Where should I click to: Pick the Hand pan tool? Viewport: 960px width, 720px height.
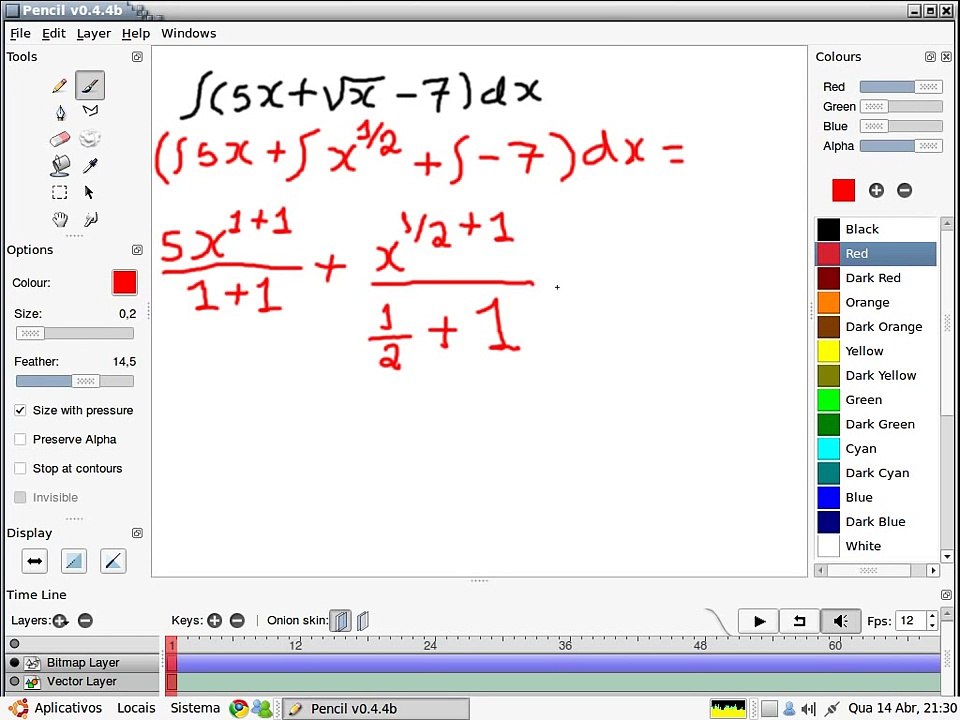[59, 219]
